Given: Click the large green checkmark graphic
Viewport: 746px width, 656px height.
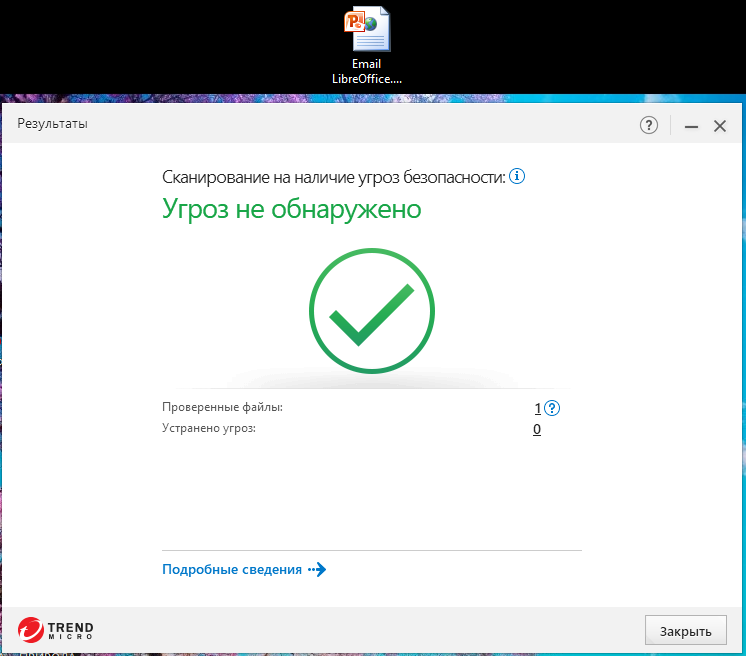Looking at the screenshot, I should pyautogui.click(x=372, y=311).
